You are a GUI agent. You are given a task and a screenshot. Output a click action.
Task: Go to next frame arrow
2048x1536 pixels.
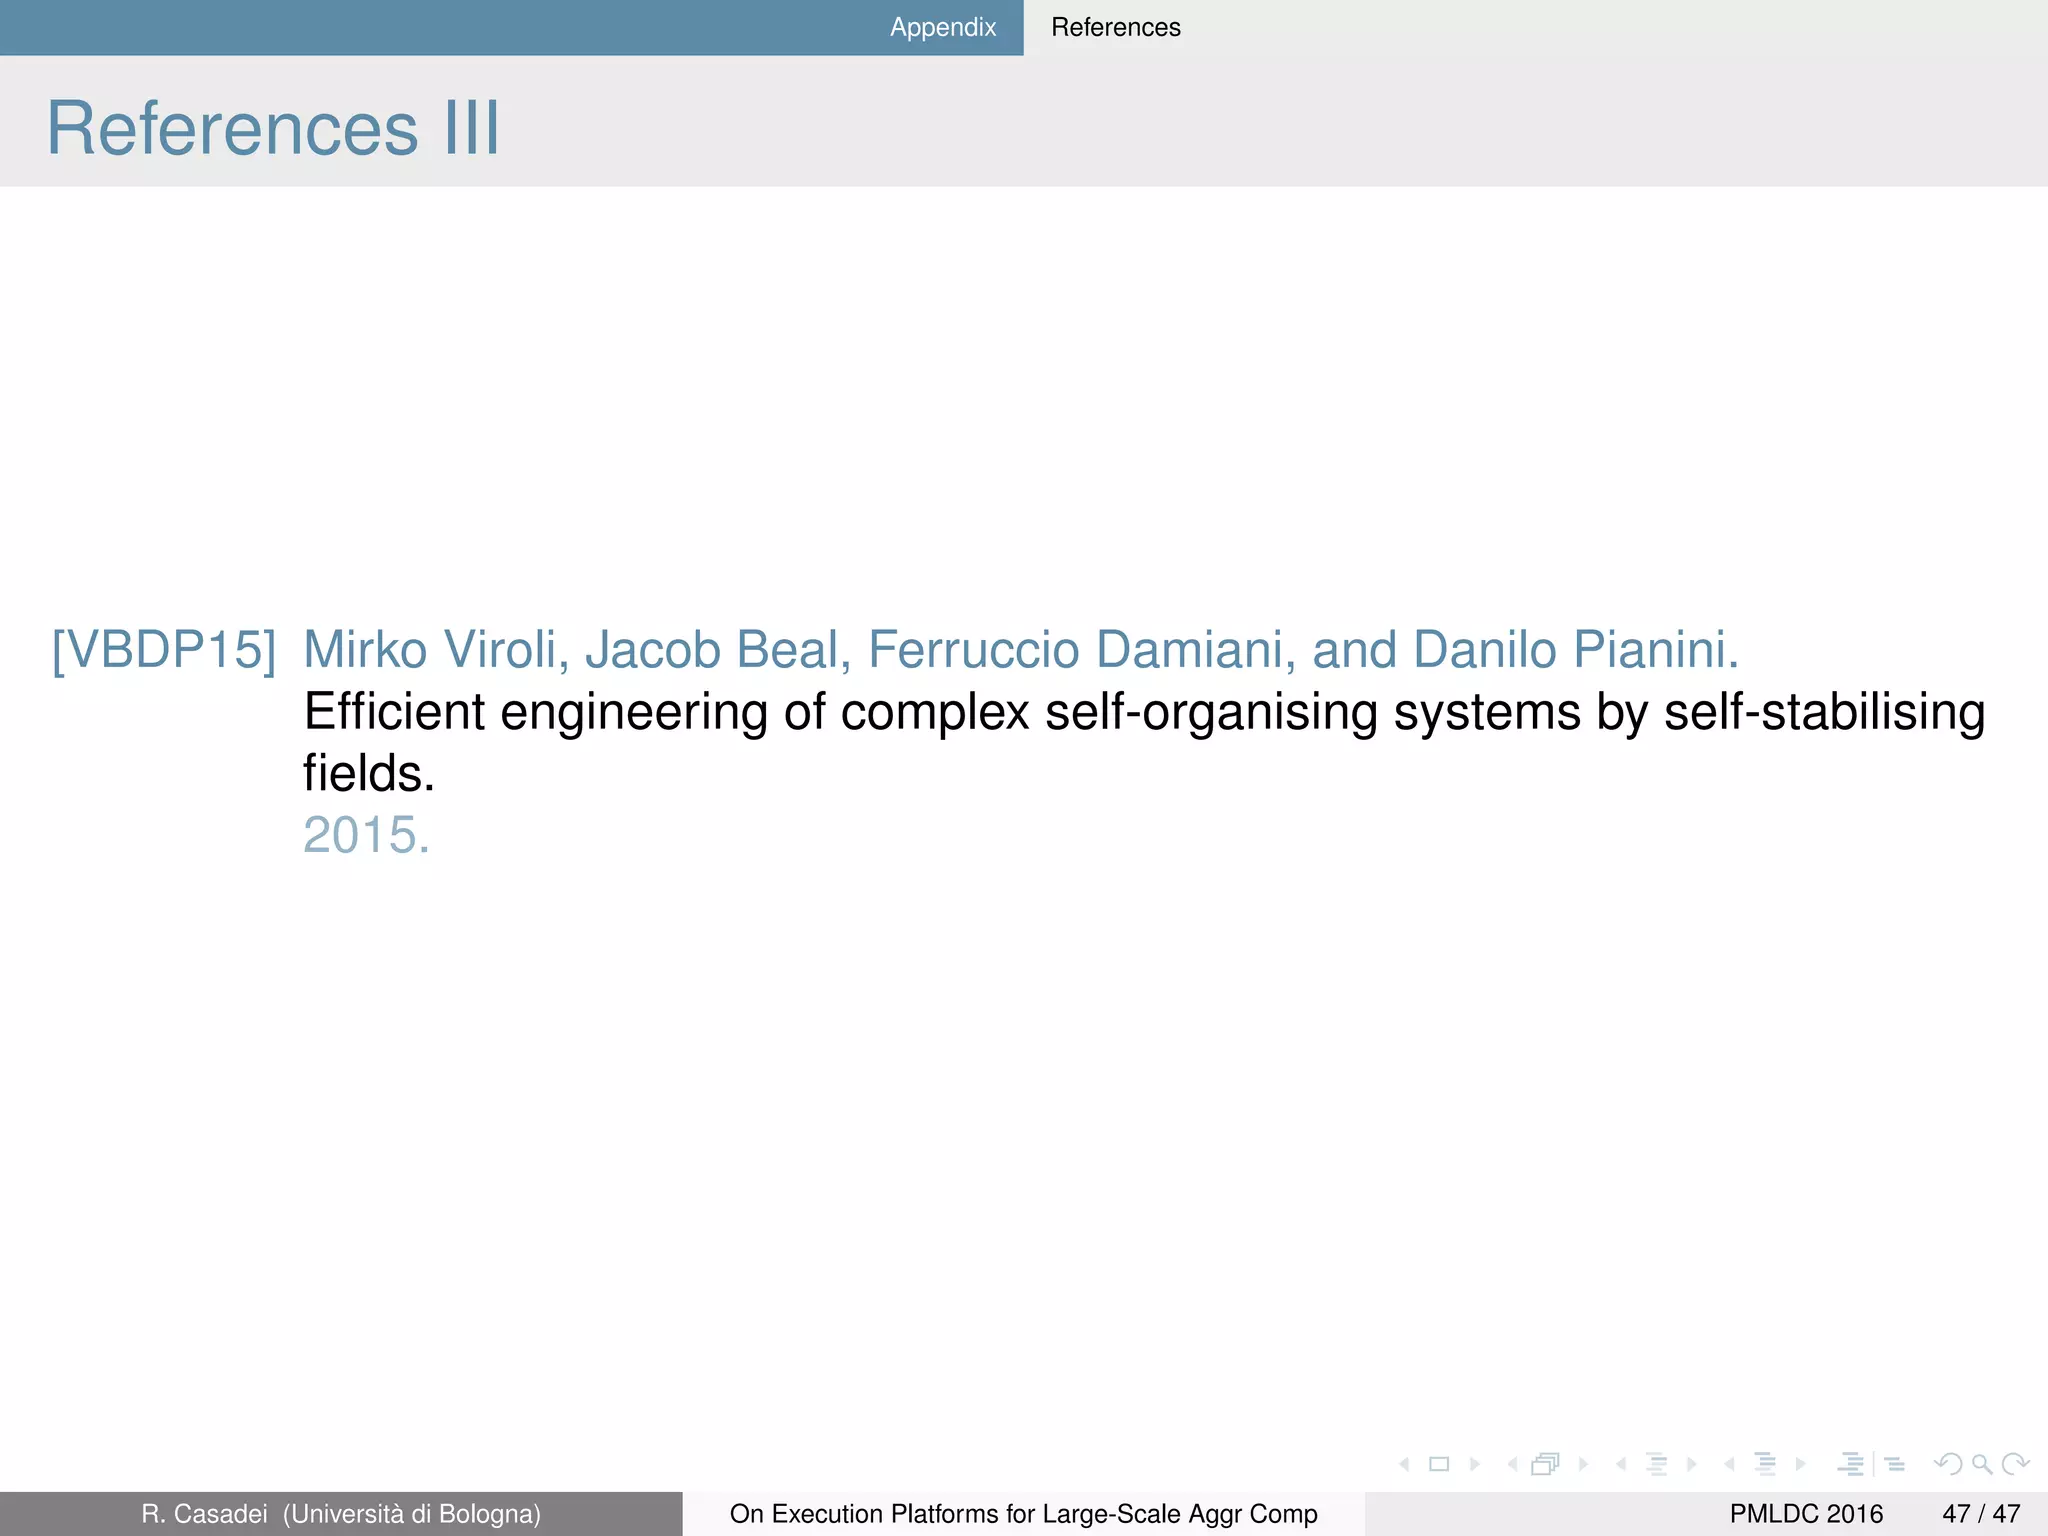coord(1583,1464)
